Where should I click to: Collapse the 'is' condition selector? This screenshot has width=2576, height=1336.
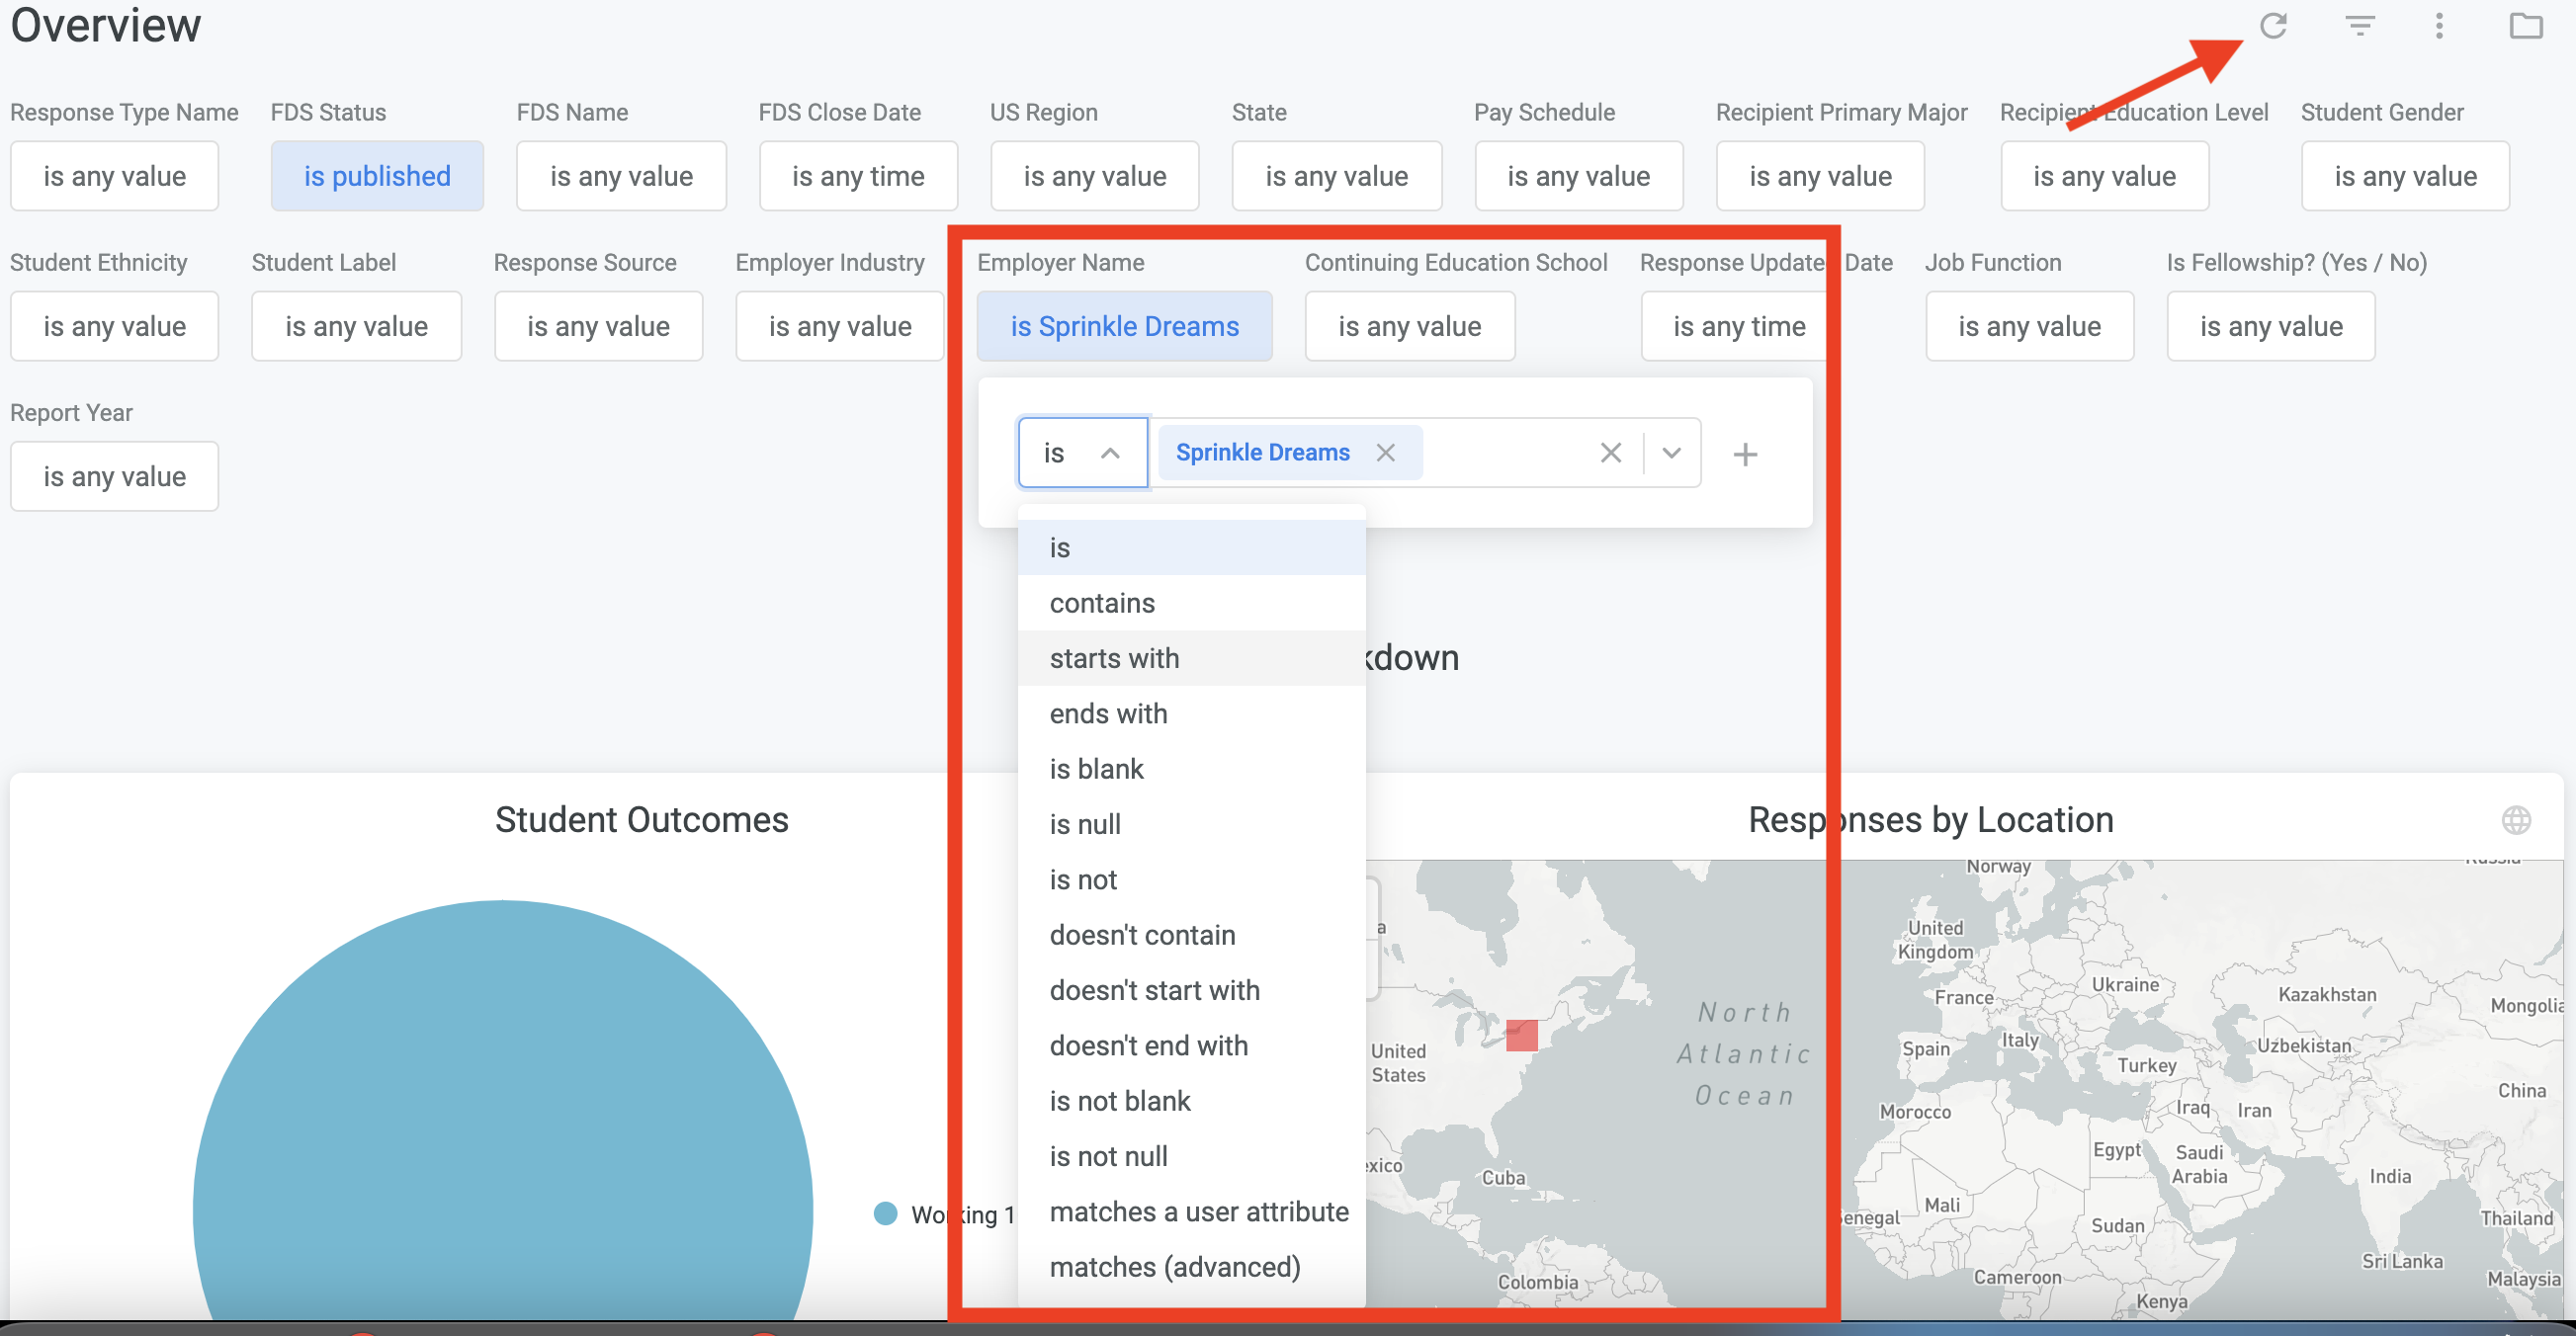coord(1082,453)
